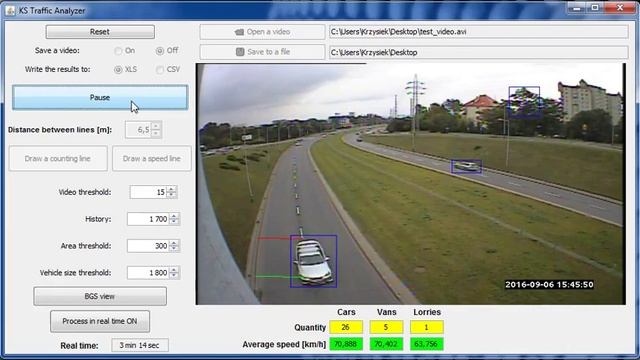Decrease History value with down arrow
This screenshot has width=640, height=360.
coord(174,222)
